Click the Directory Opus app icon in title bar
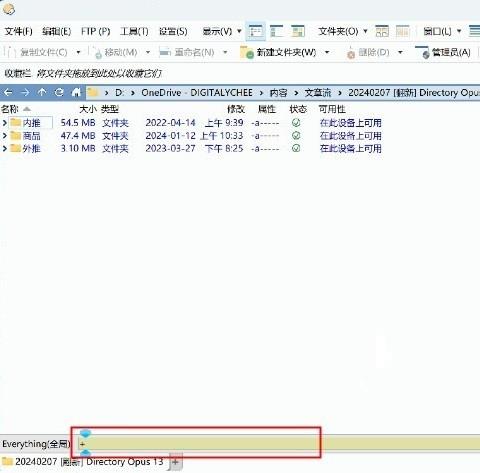 pyautogui.click(x=9, y=9)
